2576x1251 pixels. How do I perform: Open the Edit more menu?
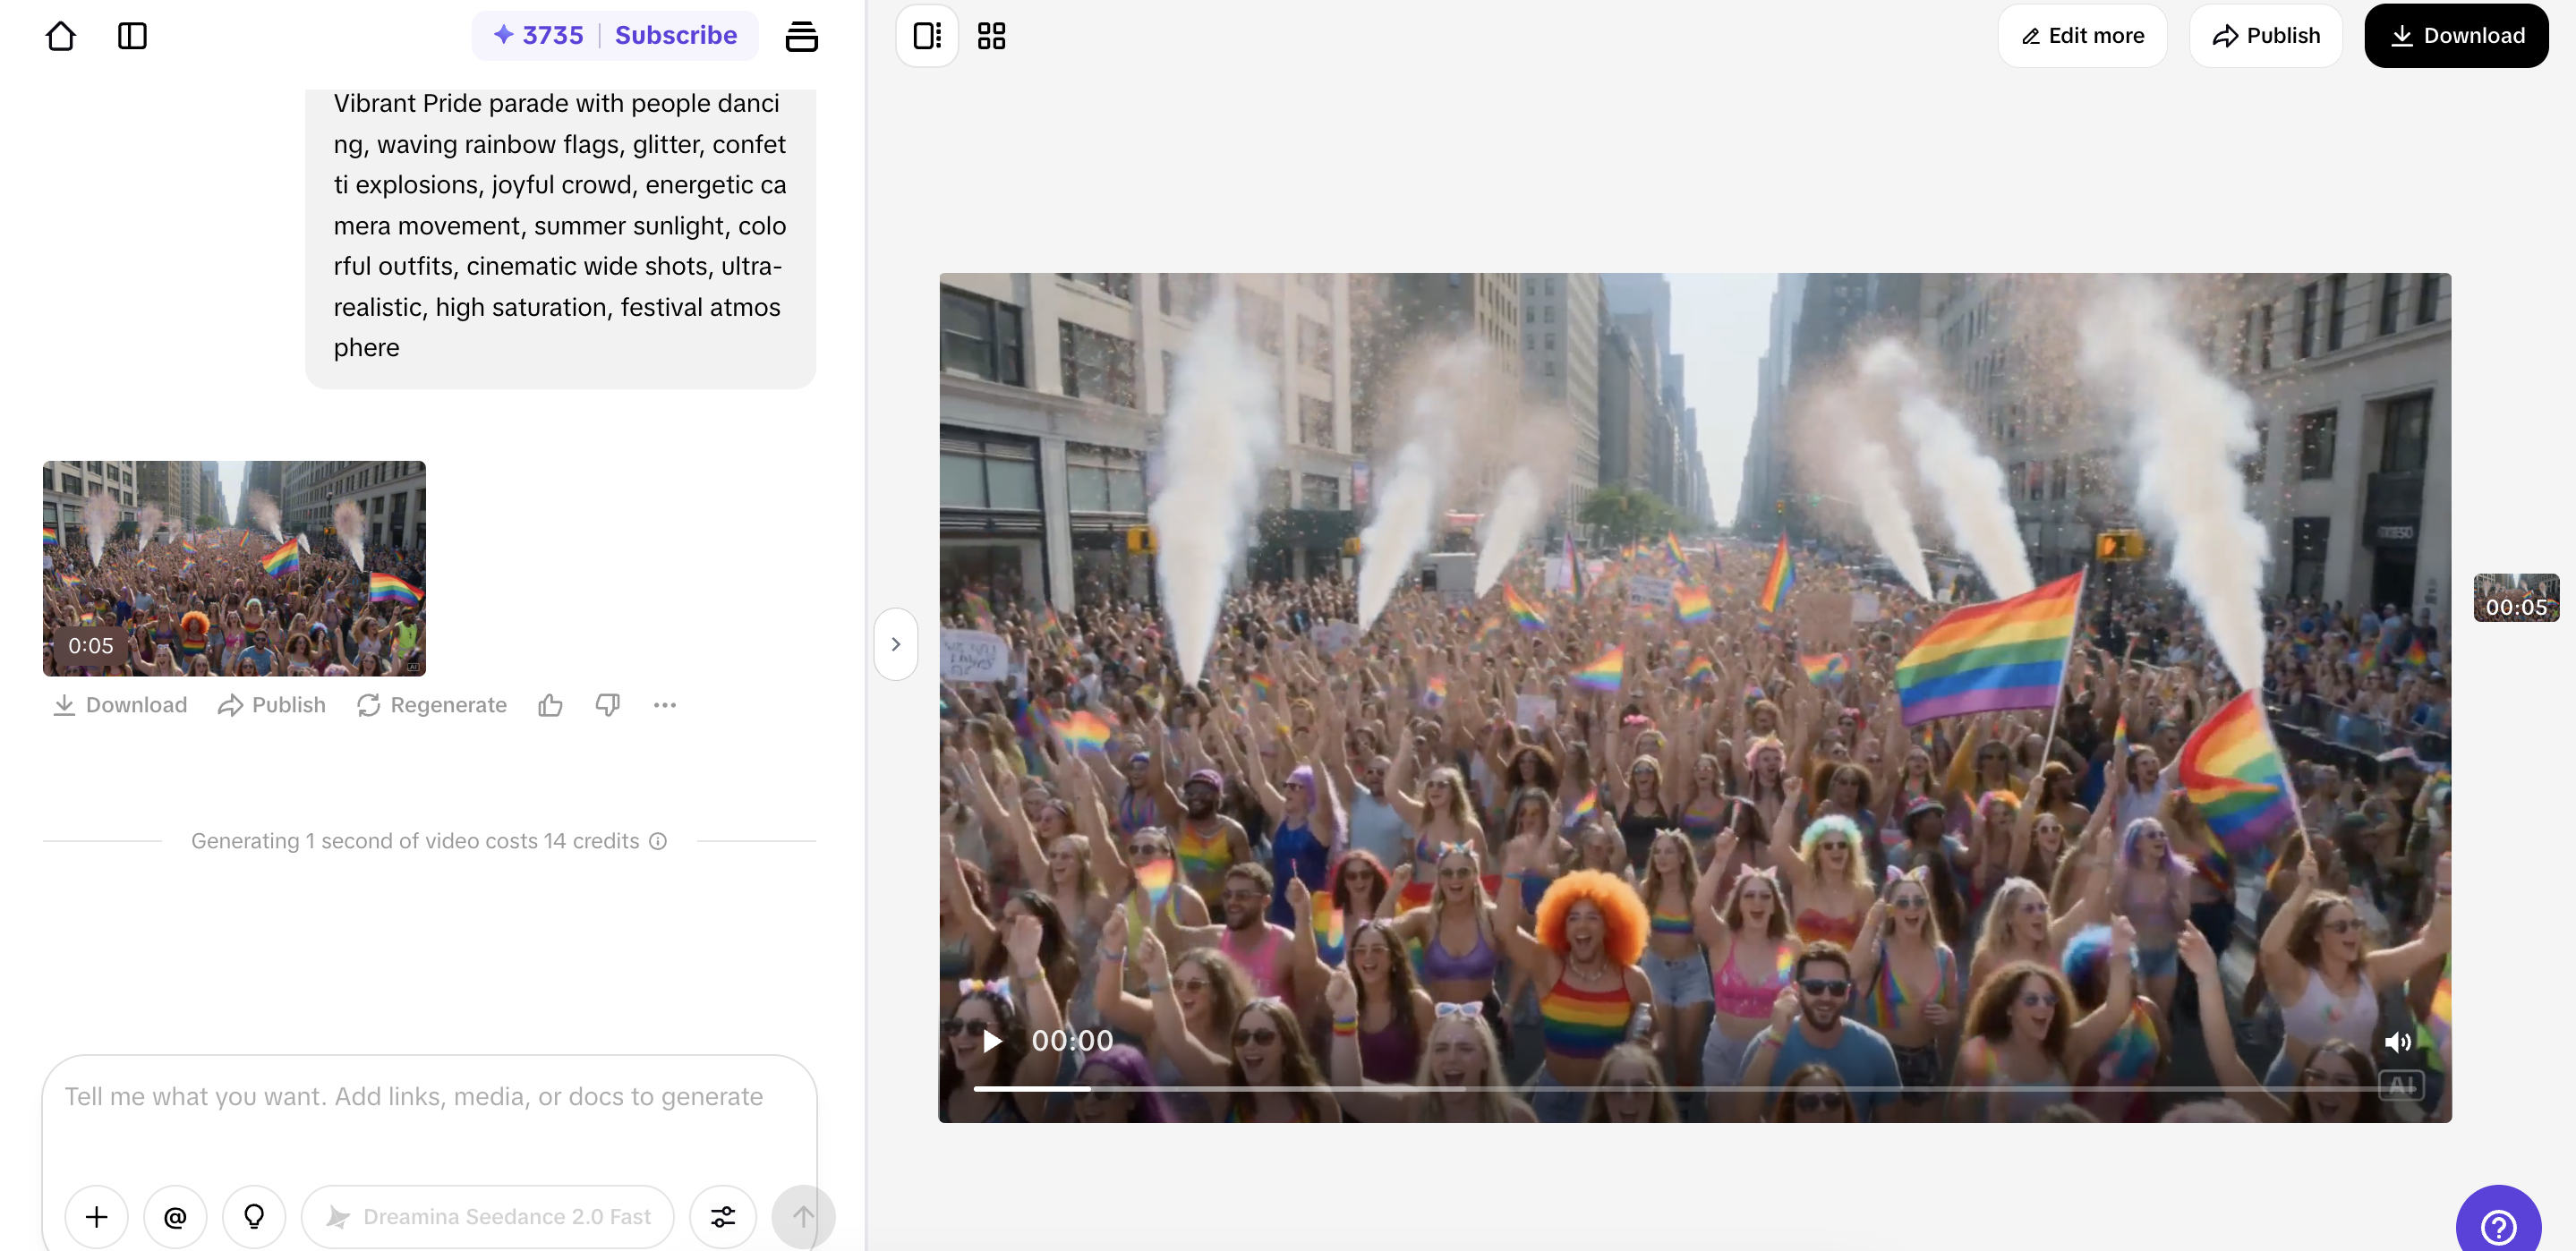click(x=2083, y=36)
